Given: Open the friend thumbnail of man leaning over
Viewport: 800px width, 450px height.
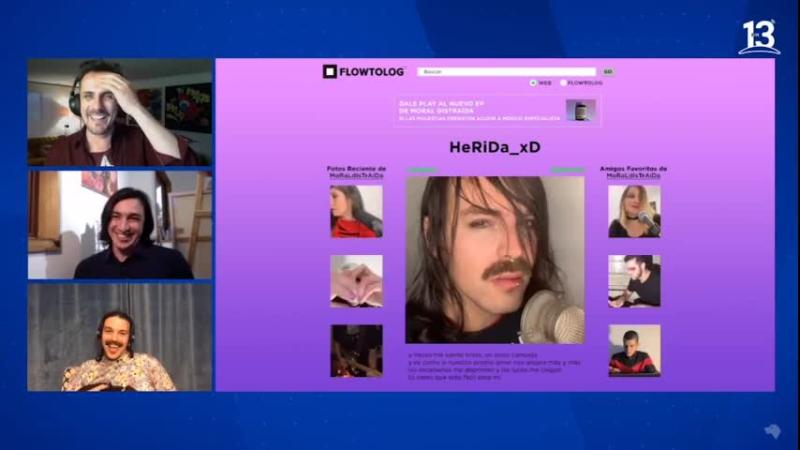Looking at the screenshot, I should coord(634,281).
